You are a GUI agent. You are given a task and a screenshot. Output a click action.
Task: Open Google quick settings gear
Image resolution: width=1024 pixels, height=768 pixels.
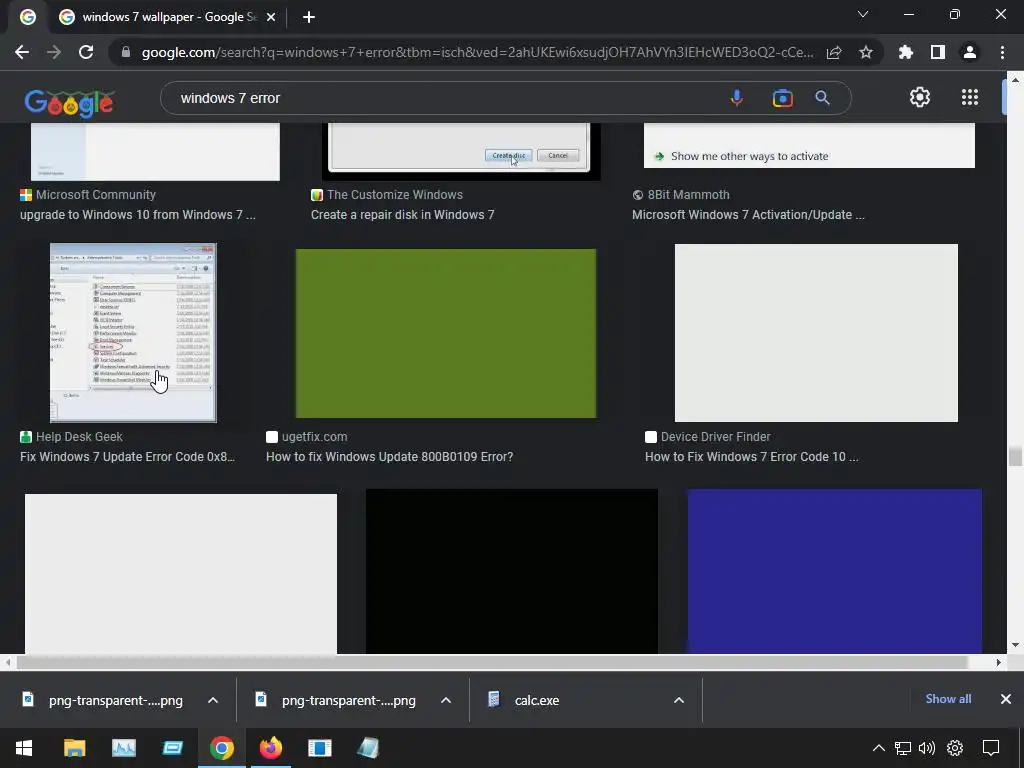[920, 97]
